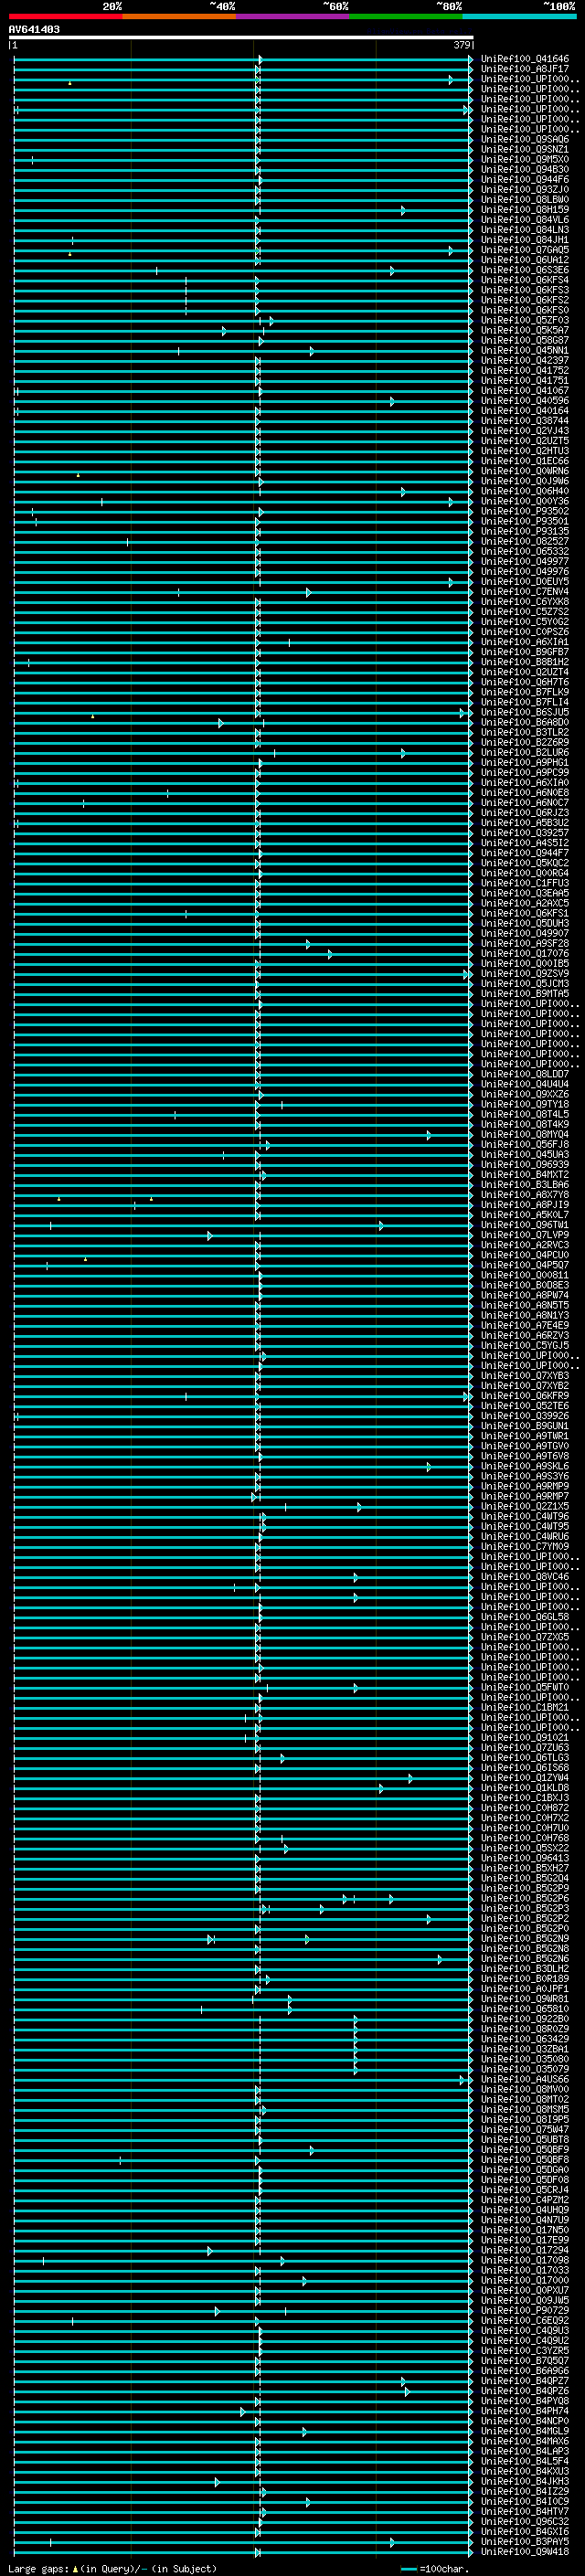Click the white query sequence bar
Screen dimensions: 585x2576
click(241, 38)
